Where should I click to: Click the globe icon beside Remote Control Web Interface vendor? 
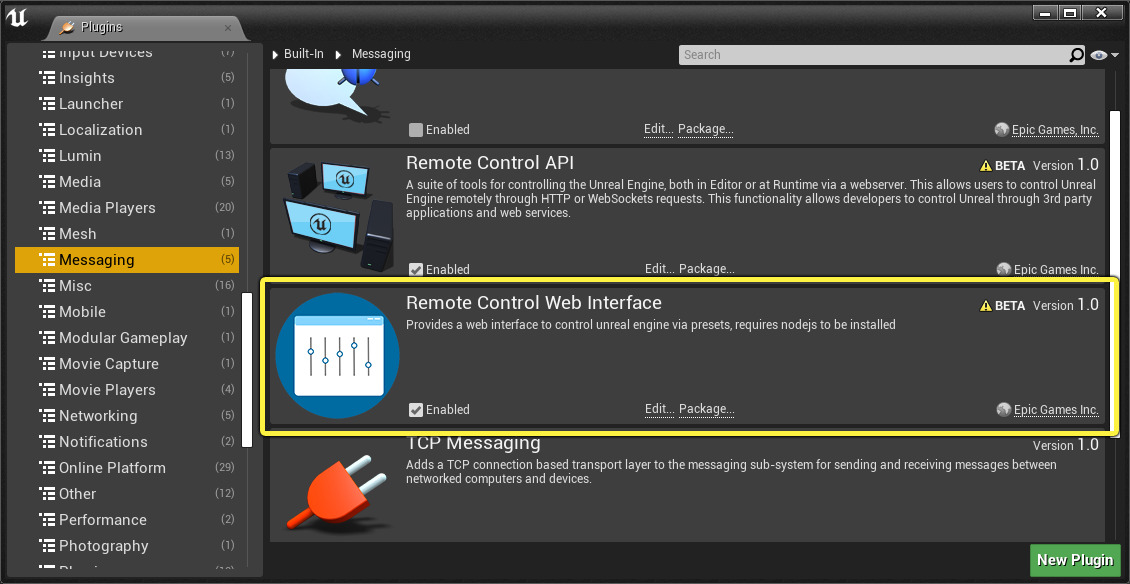[1003, 410]
